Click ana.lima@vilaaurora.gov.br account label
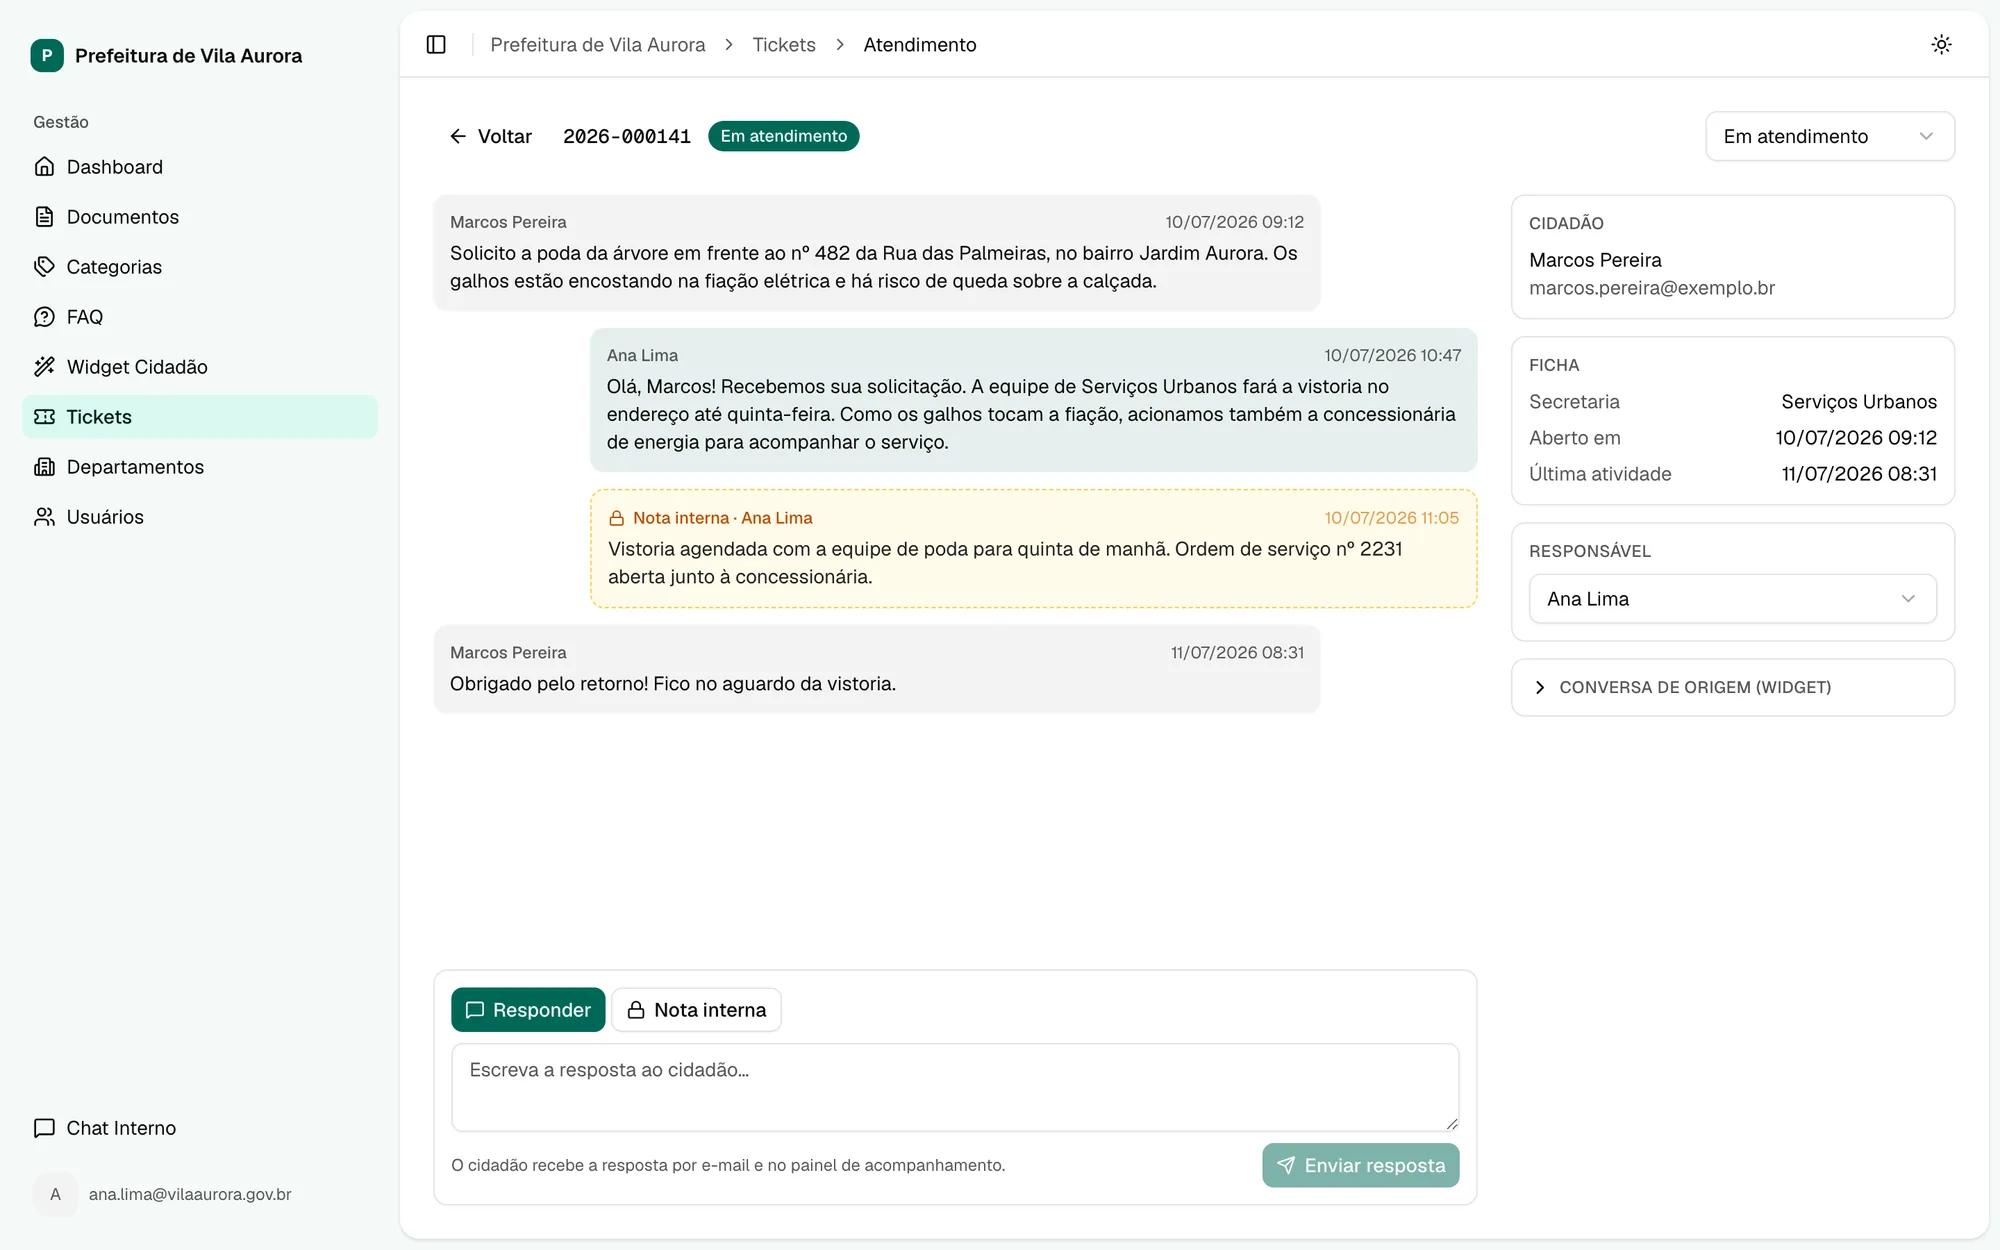2000x1250 pixels. [190, 1194]
